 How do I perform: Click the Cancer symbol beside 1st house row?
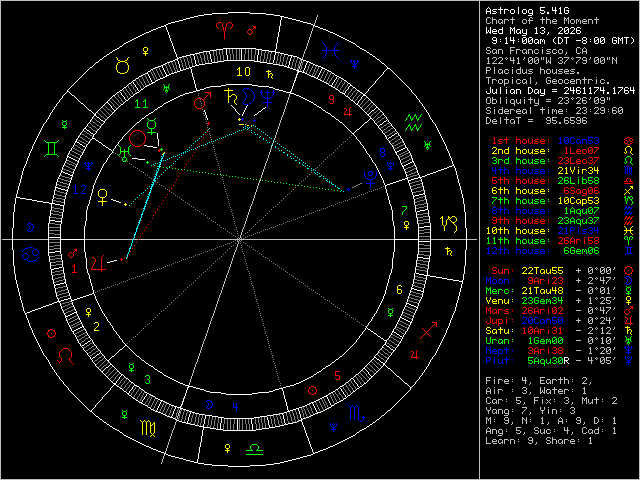[628, 141]
